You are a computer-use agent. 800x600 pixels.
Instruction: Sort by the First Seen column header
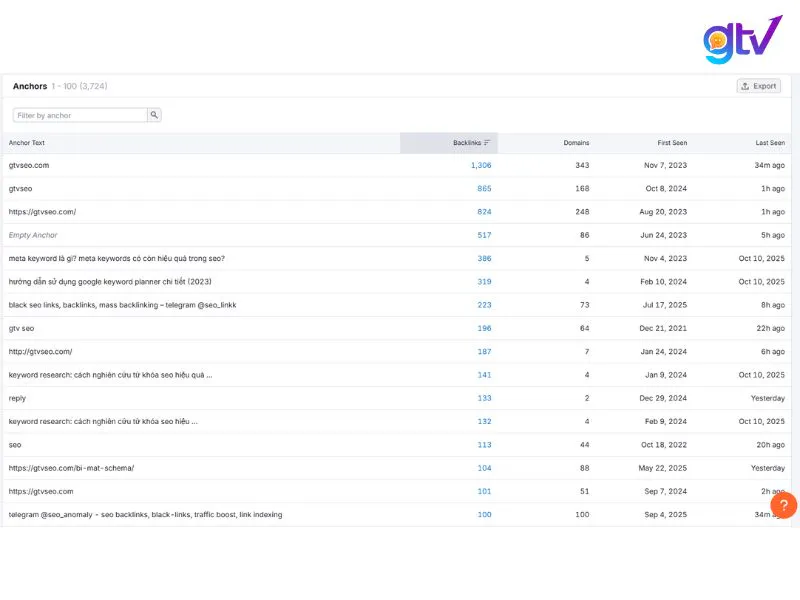[672, 143]
